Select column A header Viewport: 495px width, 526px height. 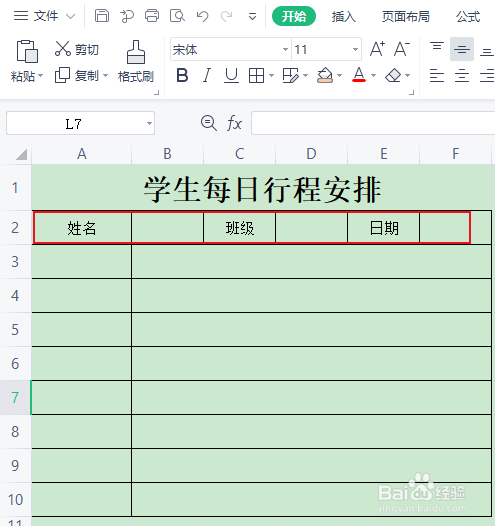(x=81, y=154)
